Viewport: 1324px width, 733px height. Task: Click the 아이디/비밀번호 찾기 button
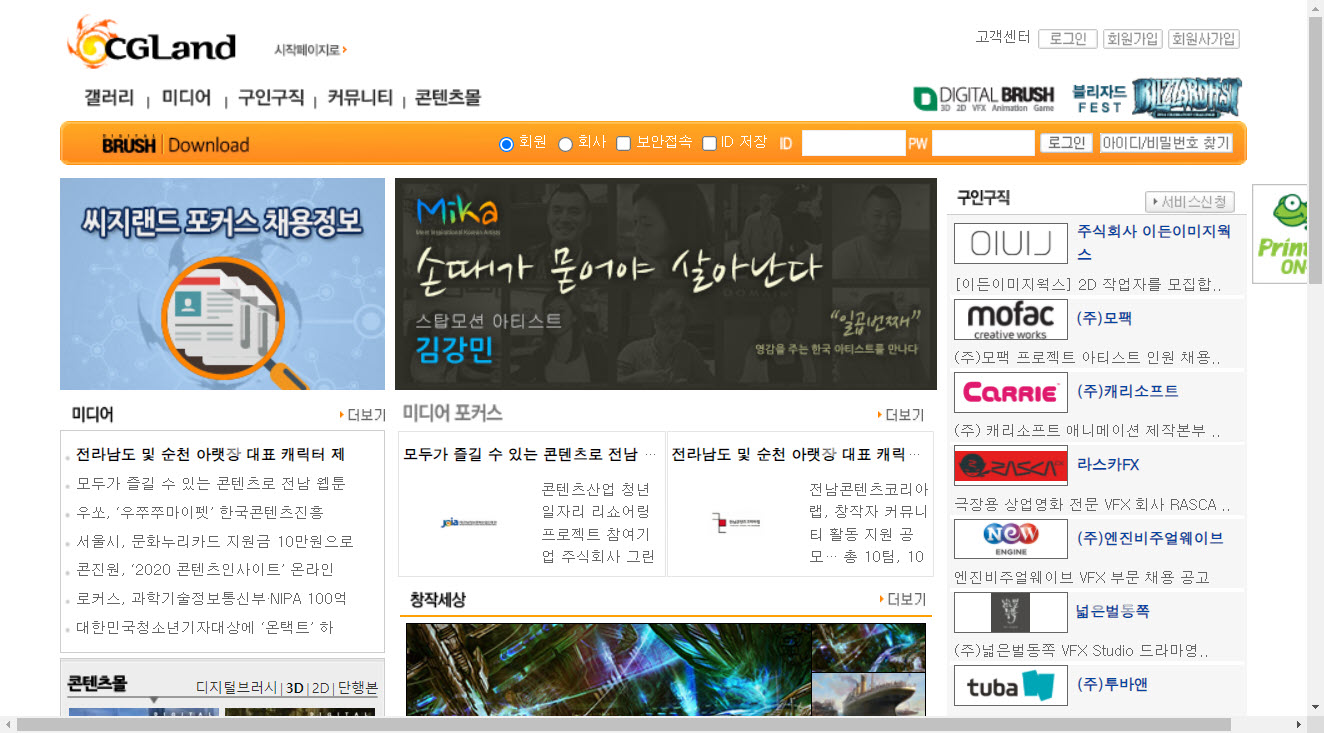pyautogui.click(x=1166, y=143)
